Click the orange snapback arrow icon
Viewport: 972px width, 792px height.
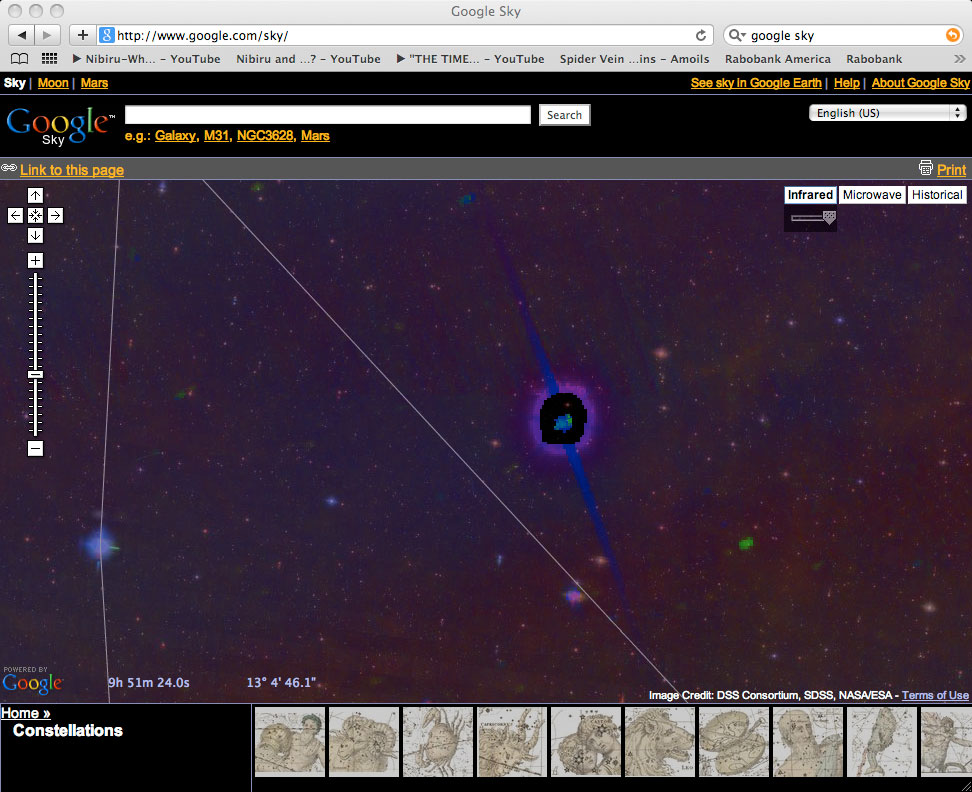pyautogui.click(x=953, y=35)
